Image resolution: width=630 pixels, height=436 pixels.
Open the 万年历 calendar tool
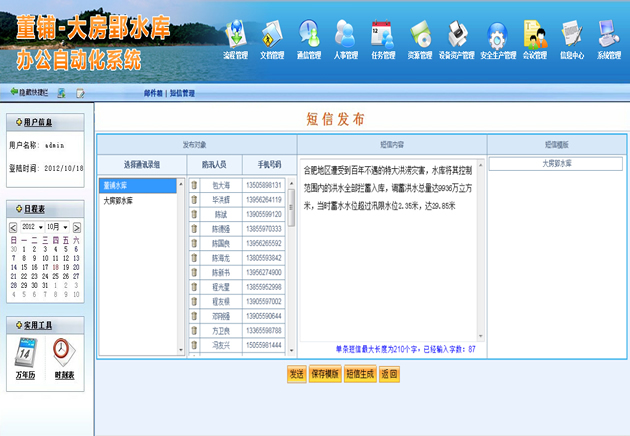(x=27, y=355)
